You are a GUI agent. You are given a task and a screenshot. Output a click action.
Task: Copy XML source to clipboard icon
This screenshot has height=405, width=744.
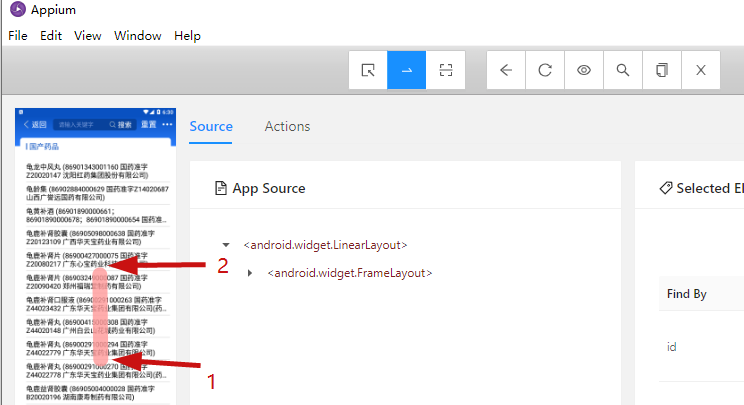click(662, 70)
